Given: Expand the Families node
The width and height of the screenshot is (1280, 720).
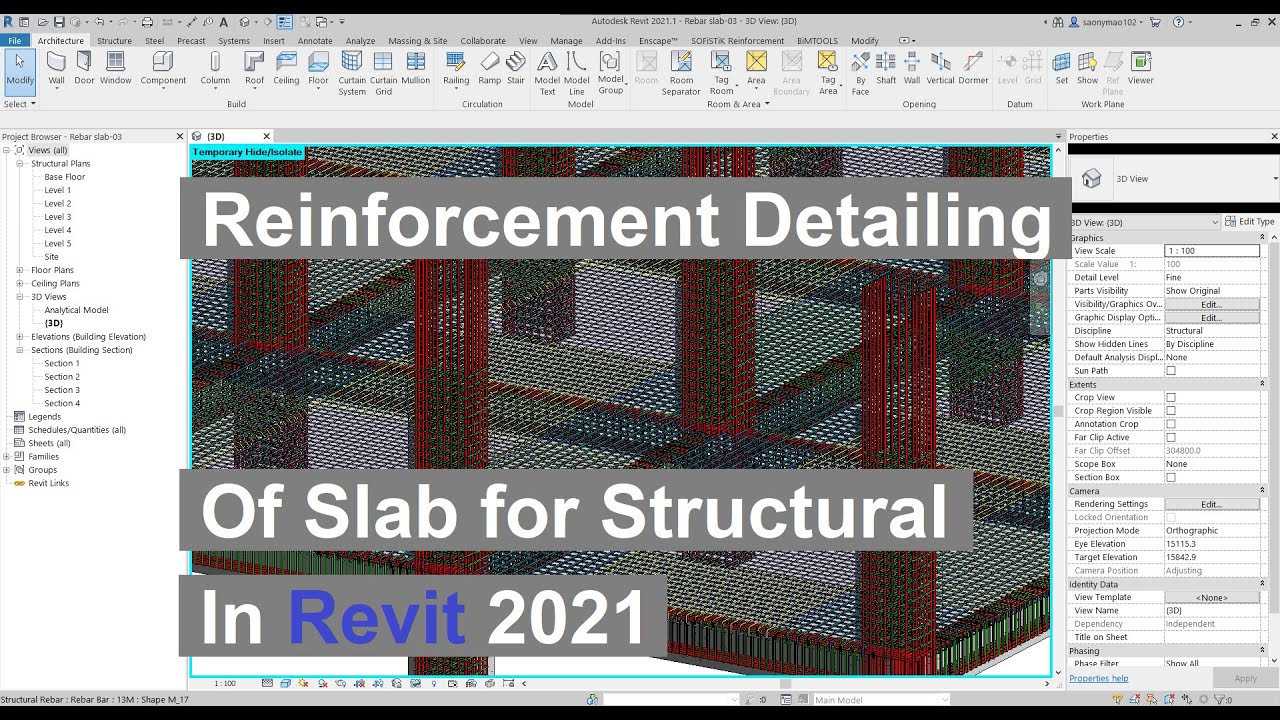Looking at the screenshot, I should pos(7,456).
